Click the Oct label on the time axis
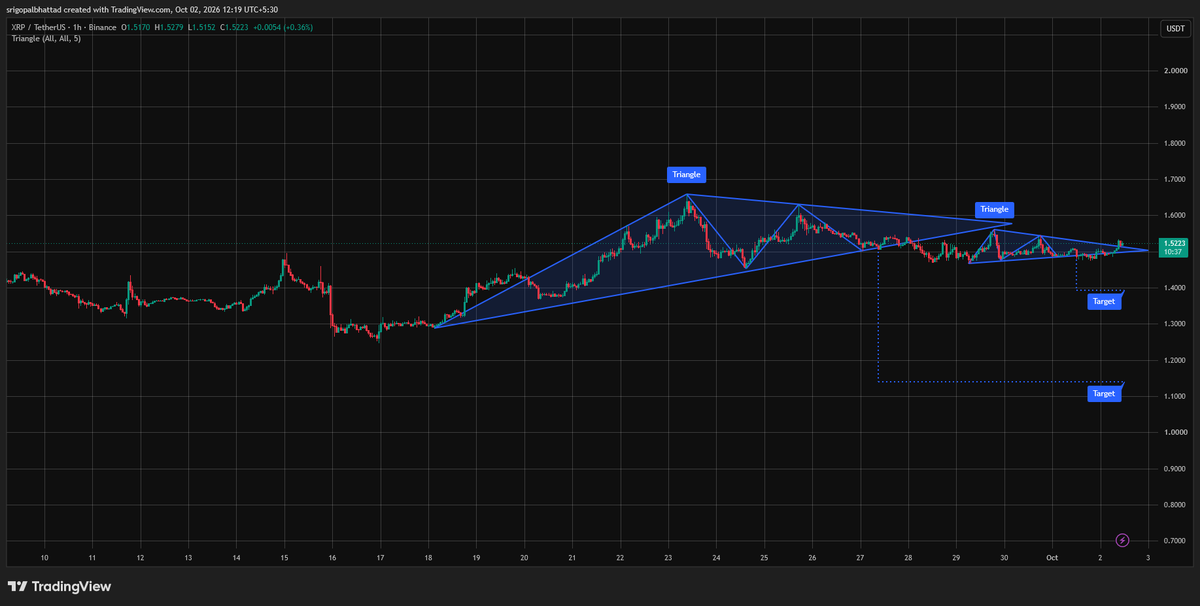 tap(1052, 557)
